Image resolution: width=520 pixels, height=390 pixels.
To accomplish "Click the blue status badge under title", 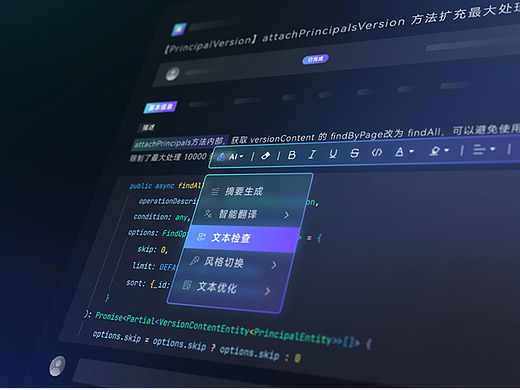I will tap(315, 59).
